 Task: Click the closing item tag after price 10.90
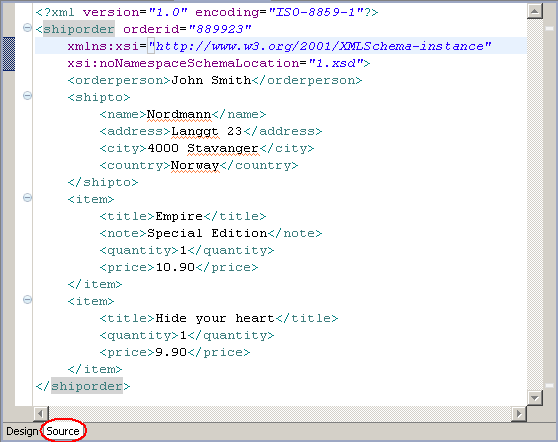pyautogui.click(x=95, y=284)
